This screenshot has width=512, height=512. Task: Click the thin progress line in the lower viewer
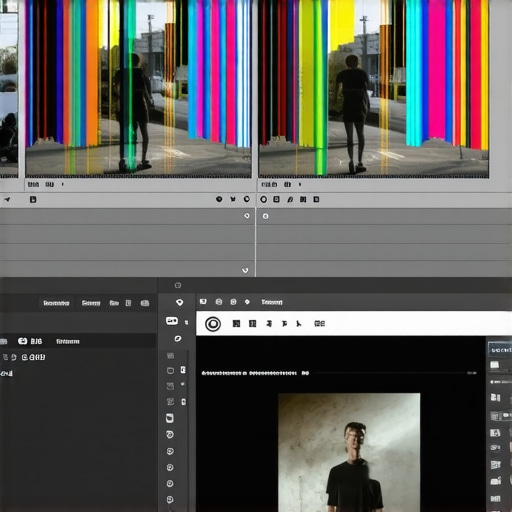pos(389,373)
